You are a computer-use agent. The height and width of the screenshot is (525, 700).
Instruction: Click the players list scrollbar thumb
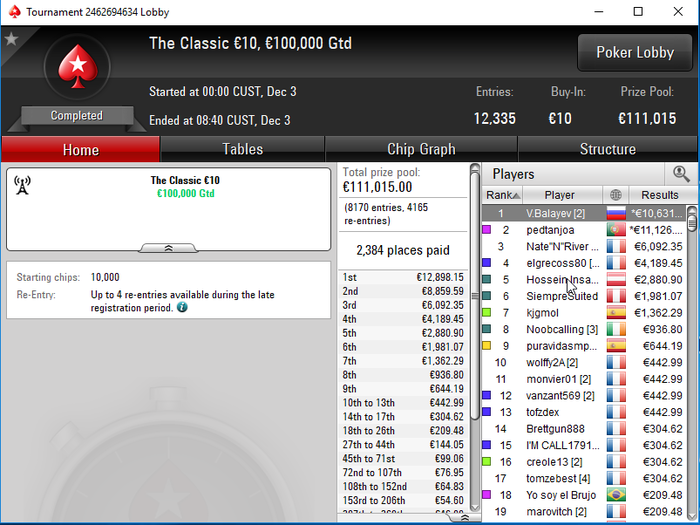[692, 220]
